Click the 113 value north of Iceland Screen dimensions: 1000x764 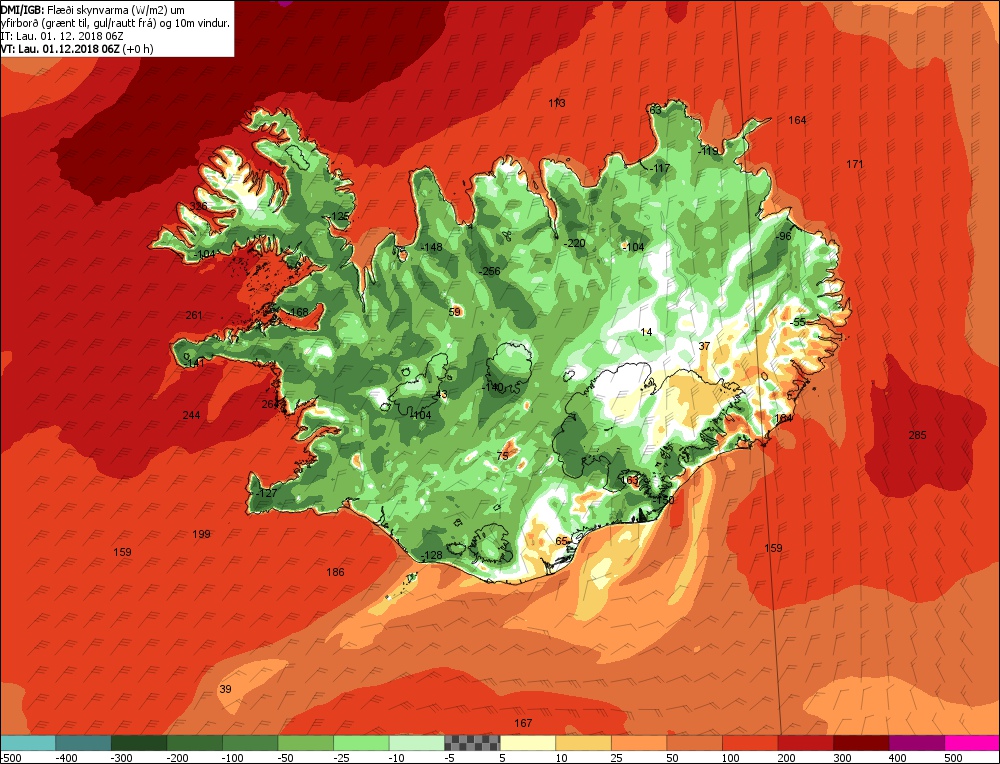click(557, 103)
